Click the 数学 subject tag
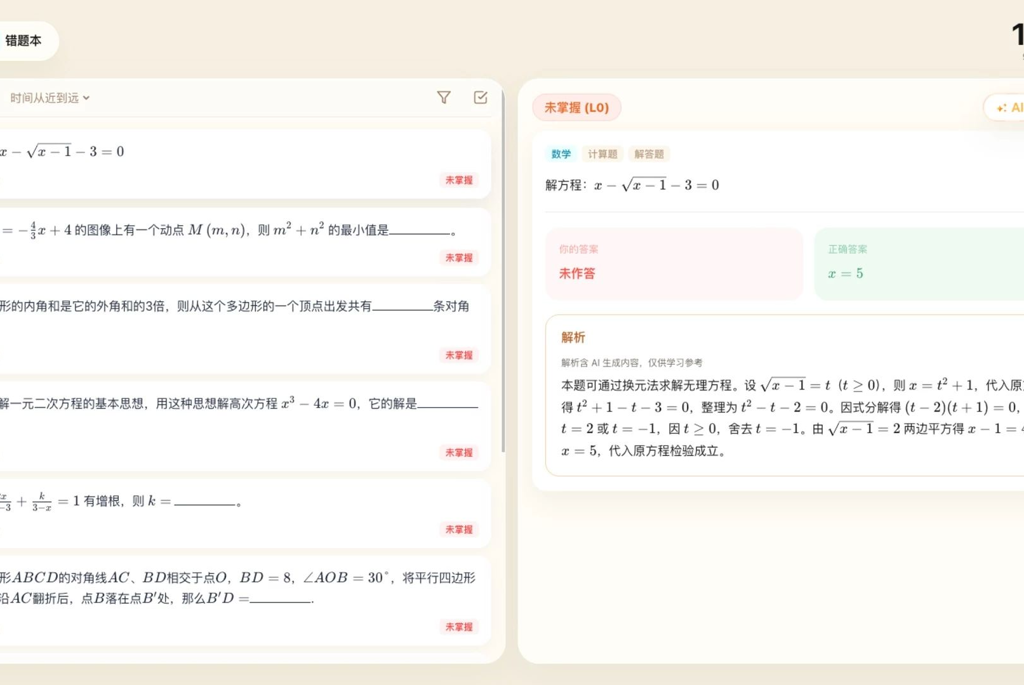1024x685 pixels. tap(561, 154)
